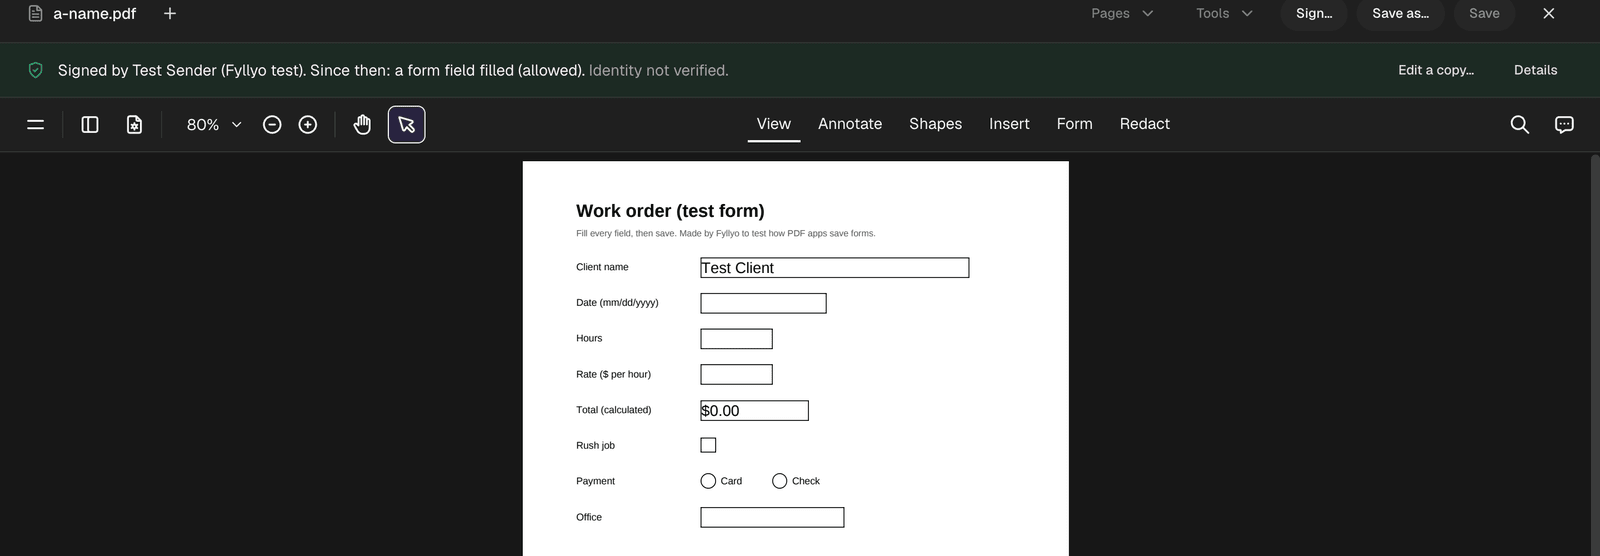Open signature Details link
Image resolution: width=1600 pixels, height=556 pixels.
(x=1535, y=70)
